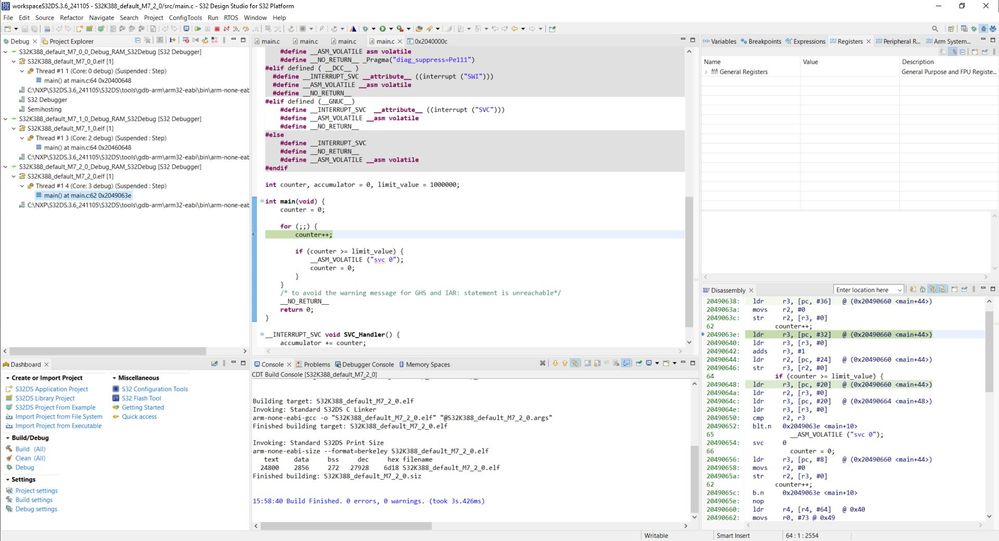Toggle the highlighted fourth icon in the Disassembly toolbar

(942, 289)
